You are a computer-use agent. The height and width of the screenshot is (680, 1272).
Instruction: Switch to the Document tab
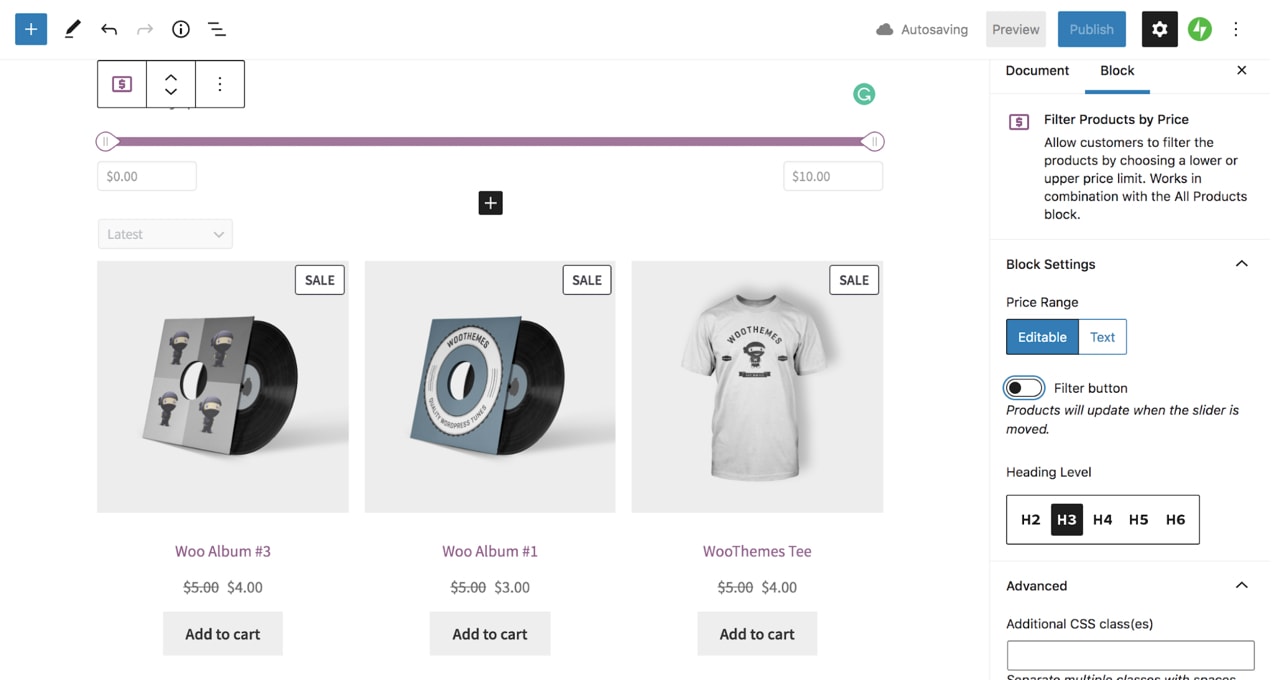(1037, 70)
